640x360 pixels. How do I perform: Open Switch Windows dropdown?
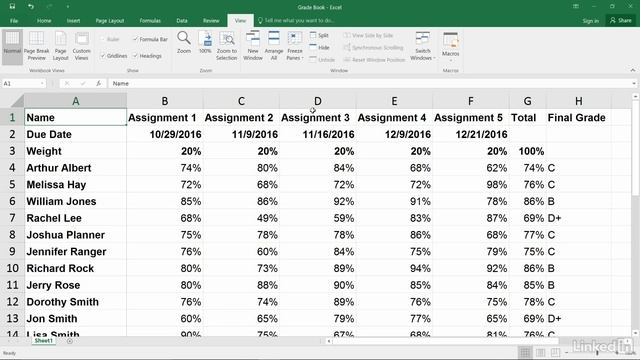422,46
